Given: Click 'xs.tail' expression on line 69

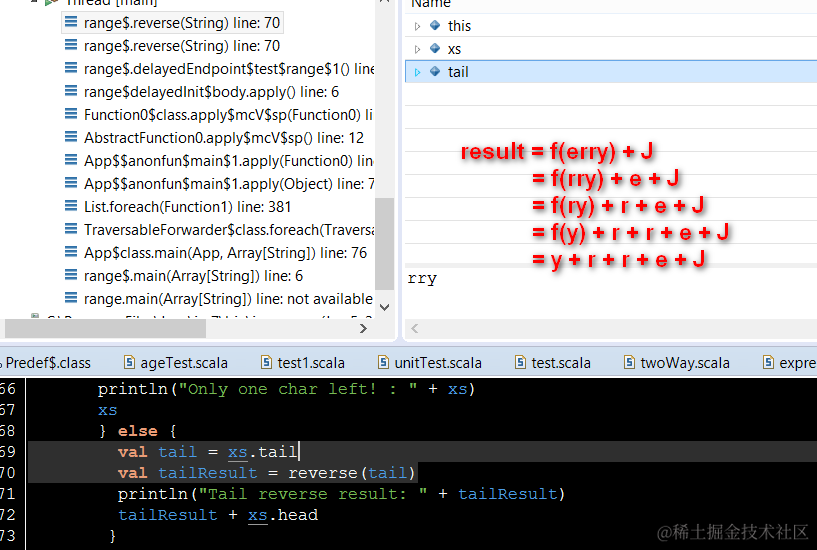Looking at the screenshot, I should (x=262, y=452).
